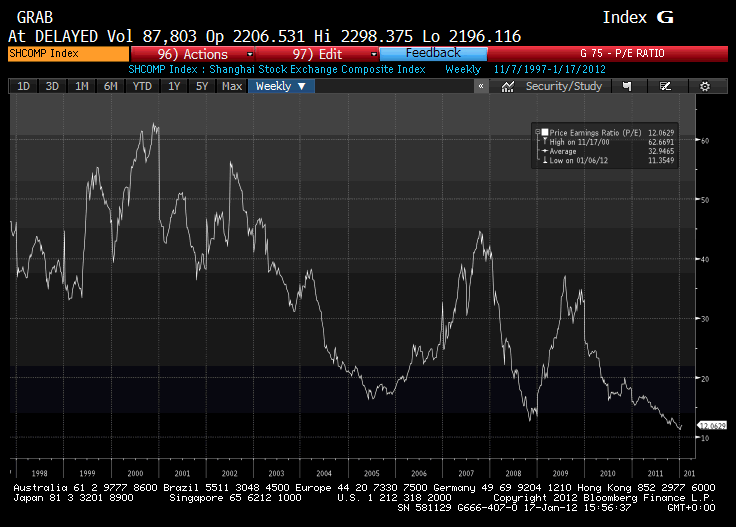Select the Max range tab
The image size is (736, 527).
click(232, 86)
